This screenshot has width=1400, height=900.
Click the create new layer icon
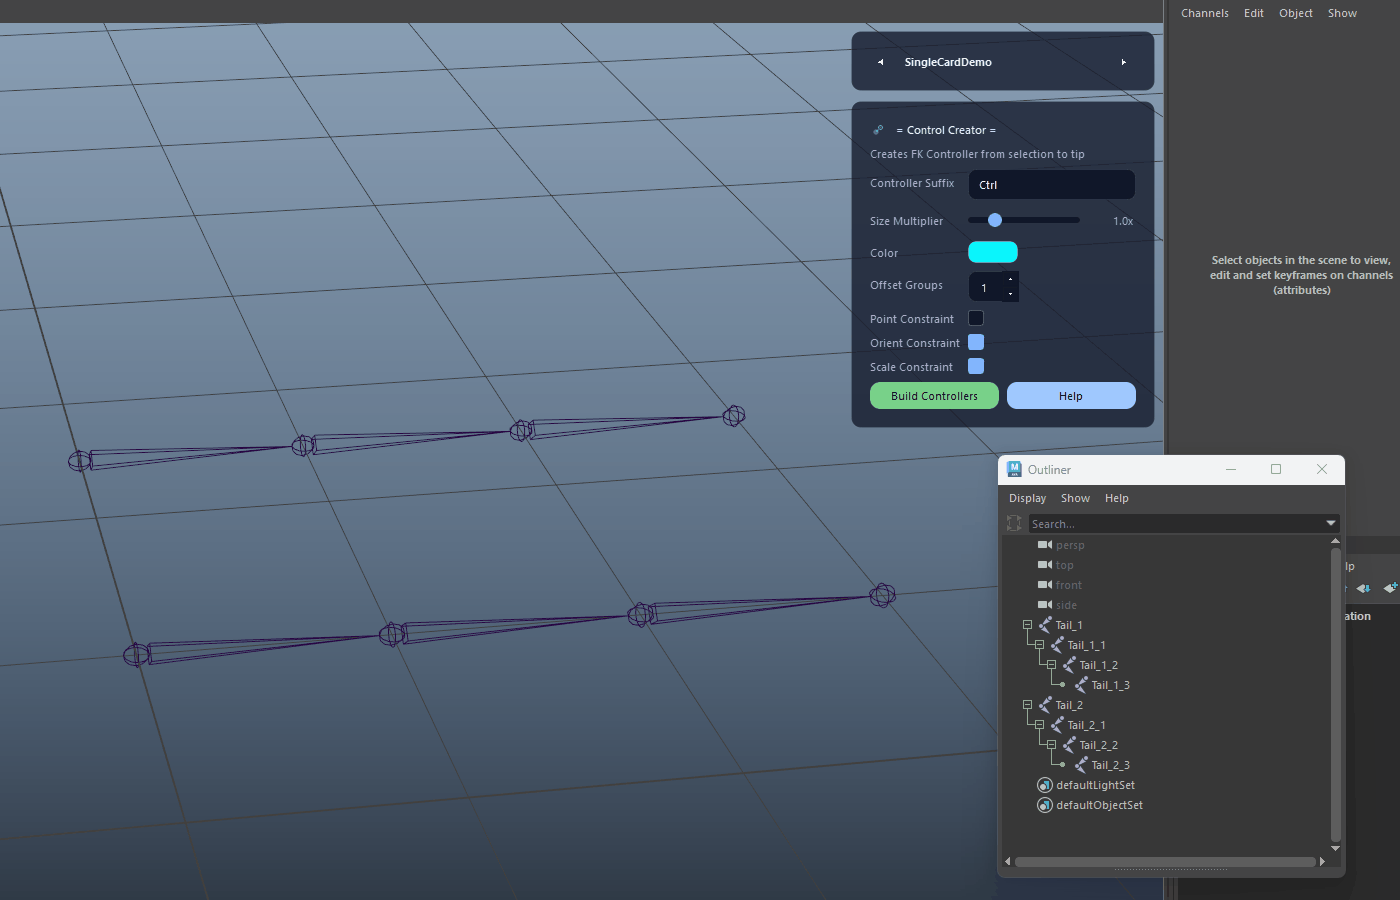coord(1391,588)
